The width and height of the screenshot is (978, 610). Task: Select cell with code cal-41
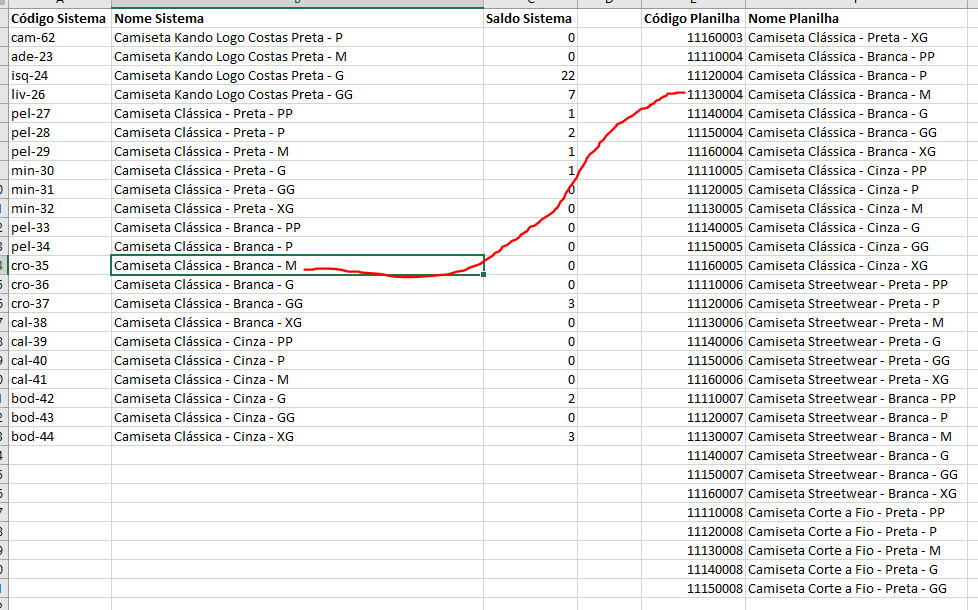[x=60, y=380]
